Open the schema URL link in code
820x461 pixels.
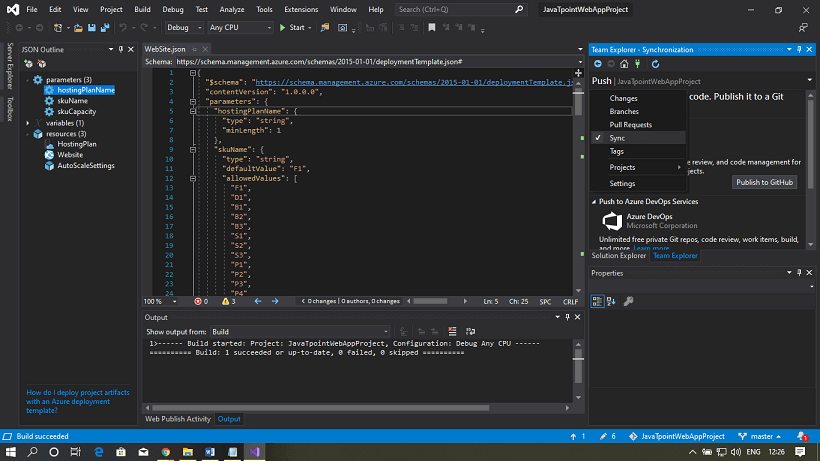point(413,82)
